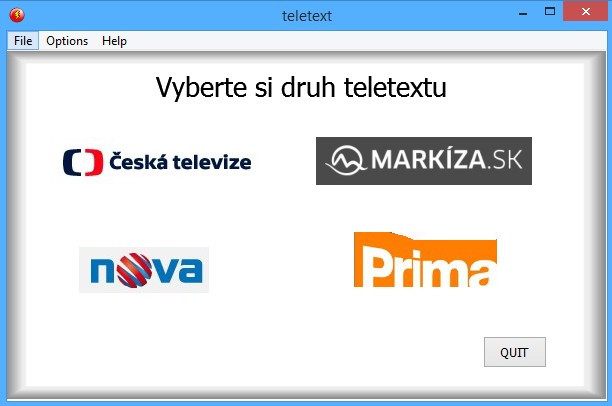Open the Options menu

tap(67, 41)
